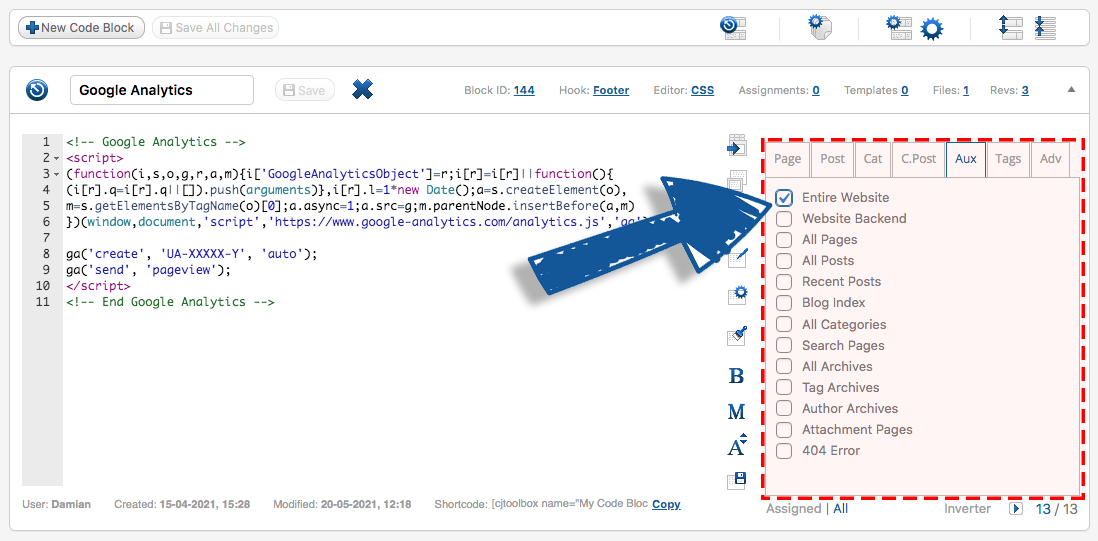Click the collapse all code blocks icon
Viewport: 1098px width, 541px height.
tap(1045, 27)
